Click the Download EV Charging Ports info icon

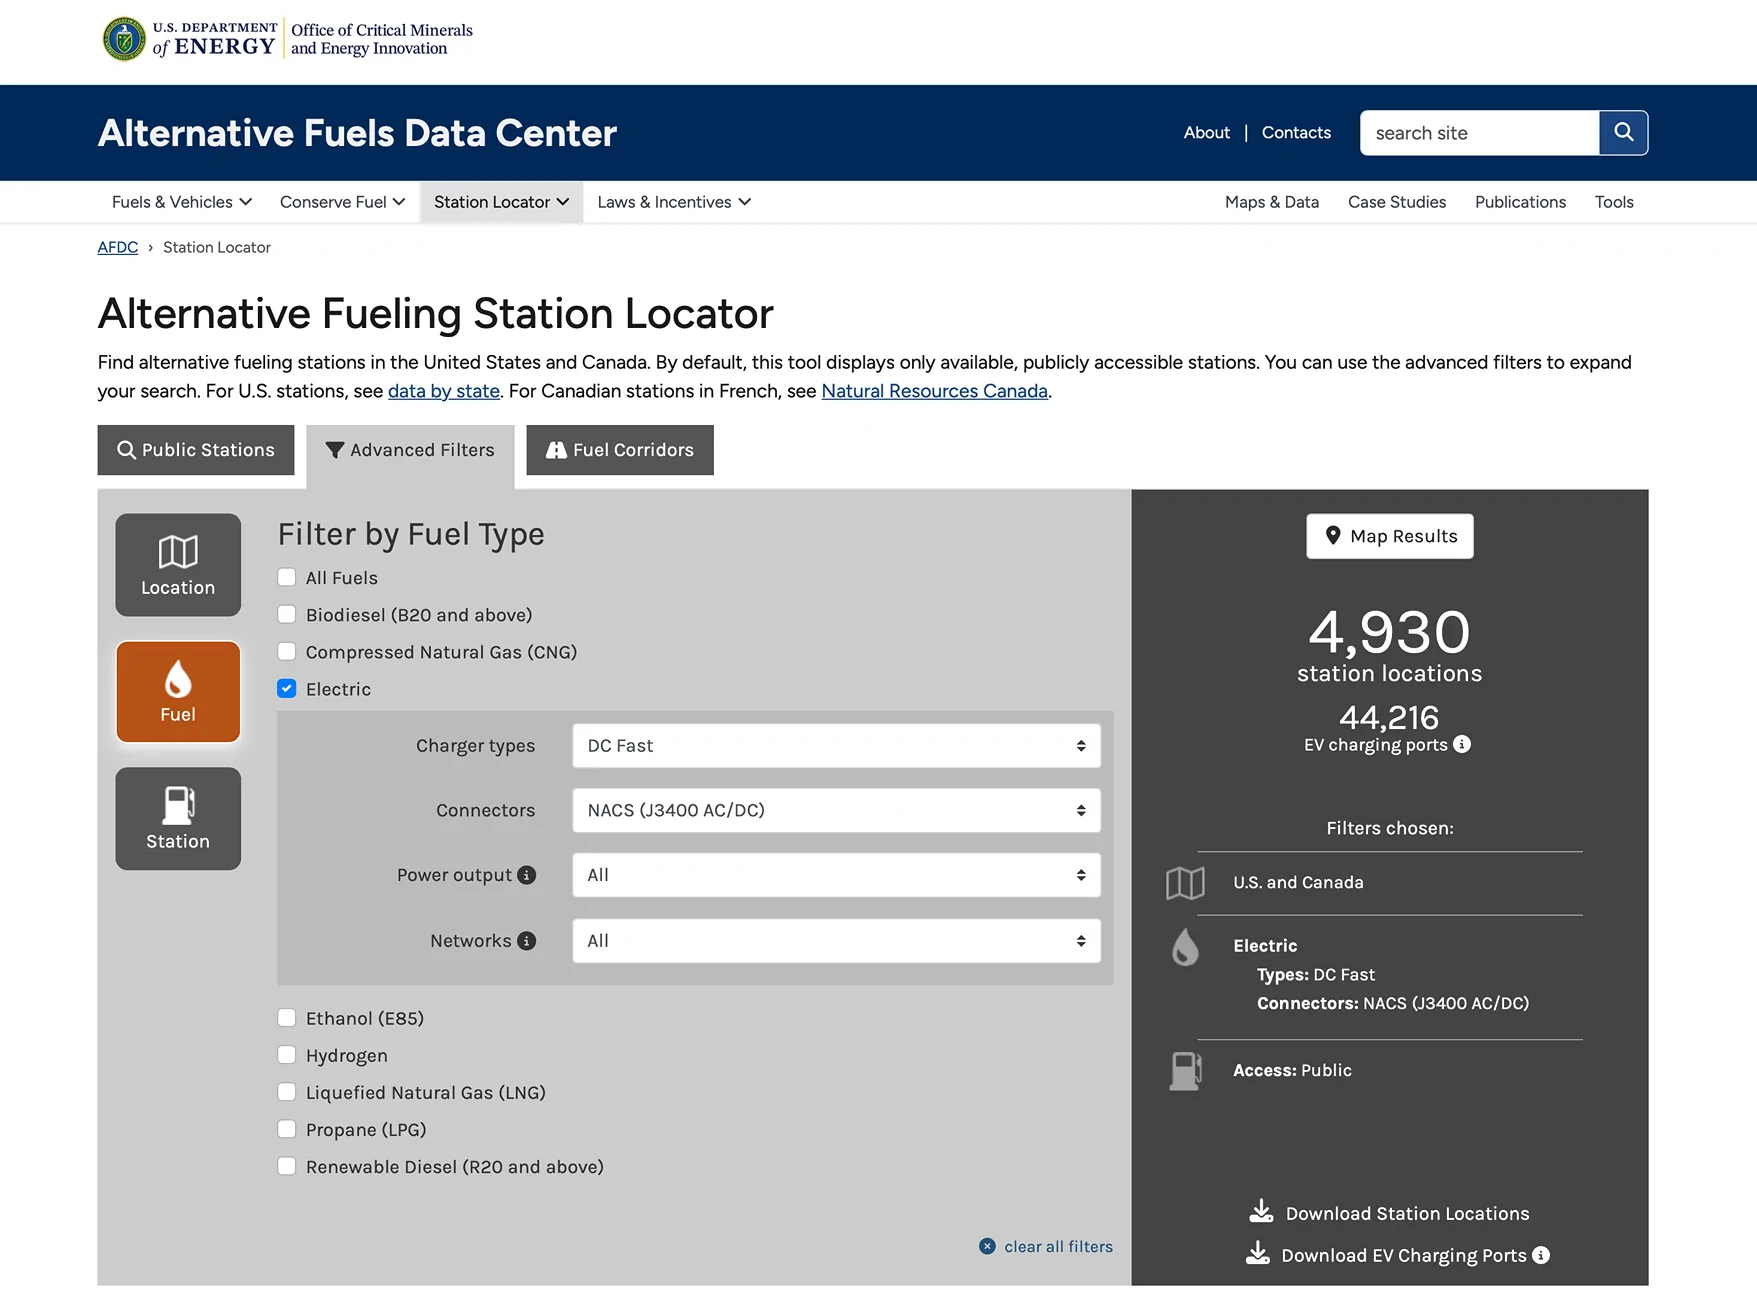[1541, 1255]
